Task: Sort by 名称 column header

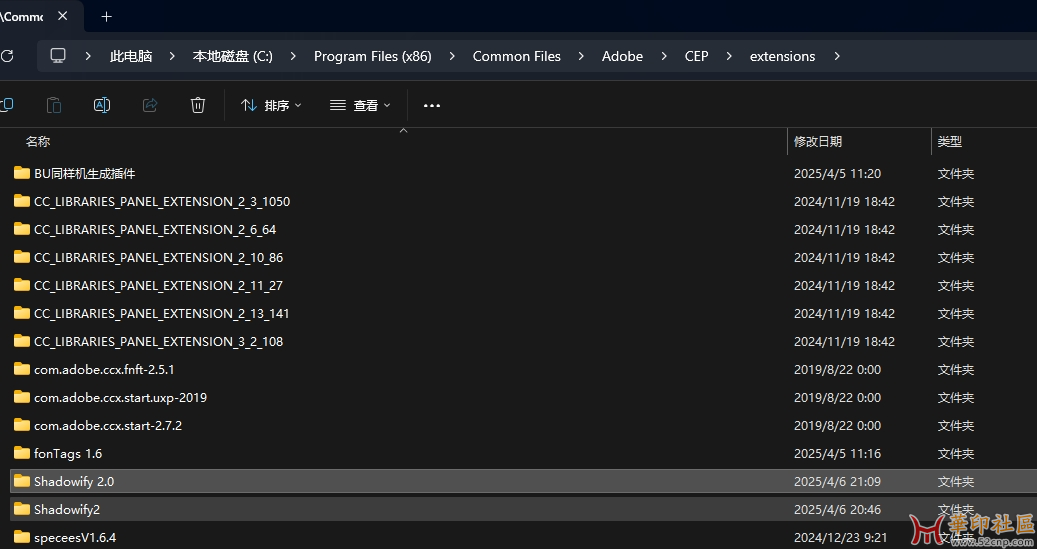Action: click(x=38, y=141)
